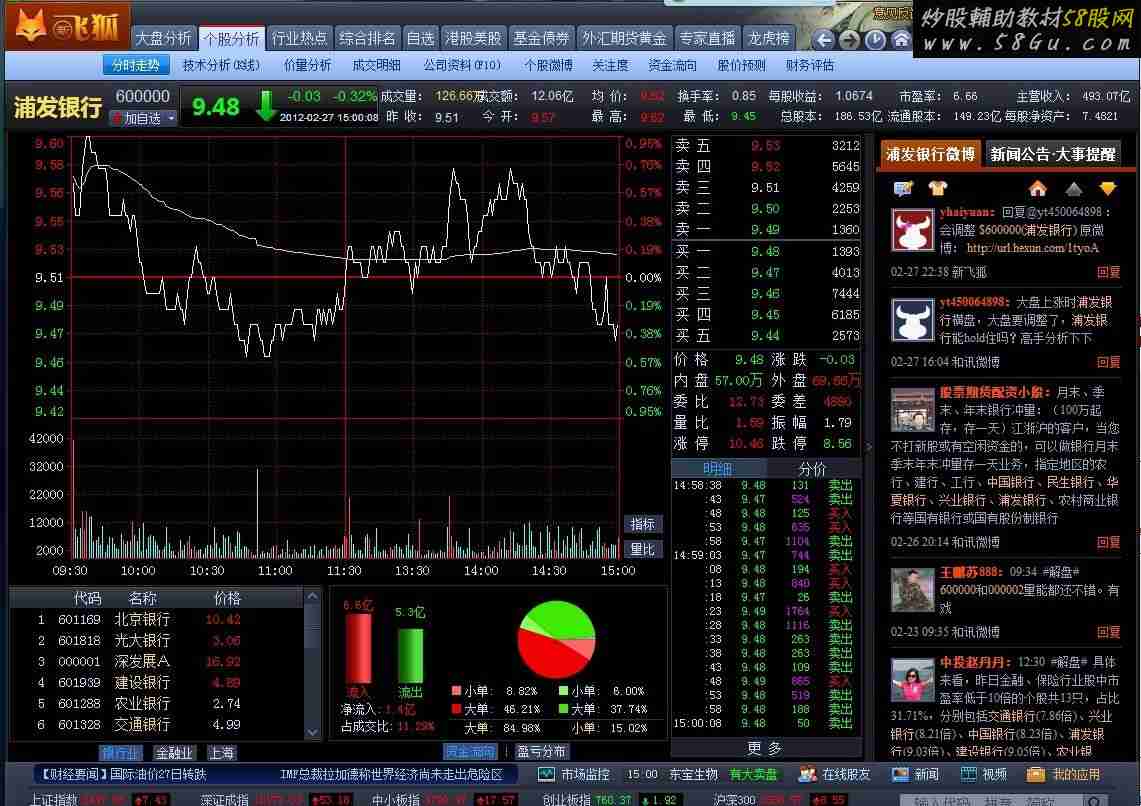
Task: Open the url.hexun.com link in yhaiyuan's post
Action: pyautogui.click(x=1033, y=248)
